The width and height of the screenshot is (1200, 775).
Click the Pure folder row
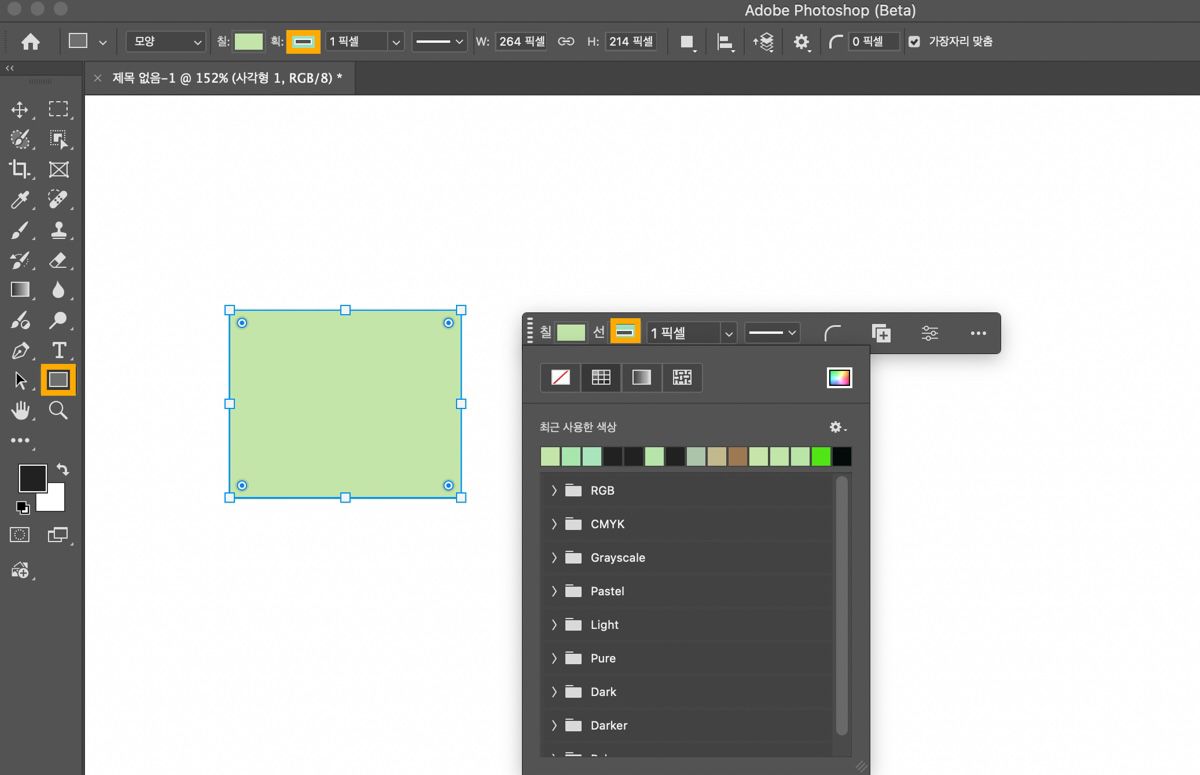coord(686,658)
